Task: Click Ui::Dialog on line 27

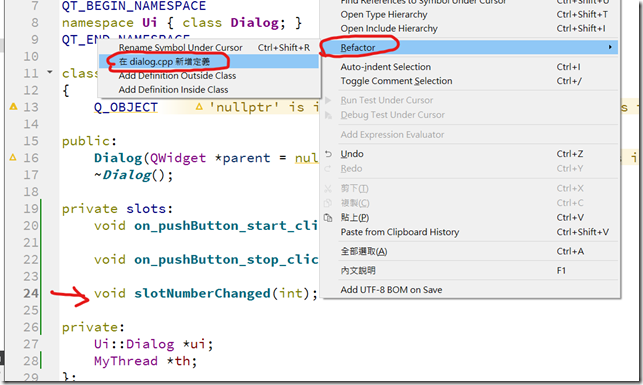Action: (134, 344)
